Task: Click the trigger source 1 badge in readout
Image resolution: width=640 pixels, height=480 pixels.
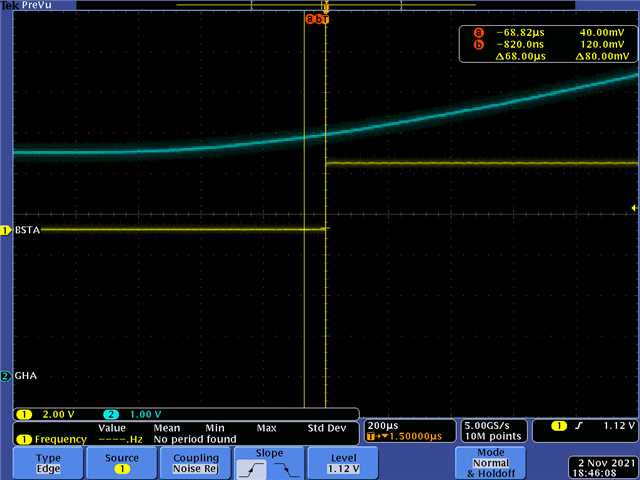Action: click(559, 426)
